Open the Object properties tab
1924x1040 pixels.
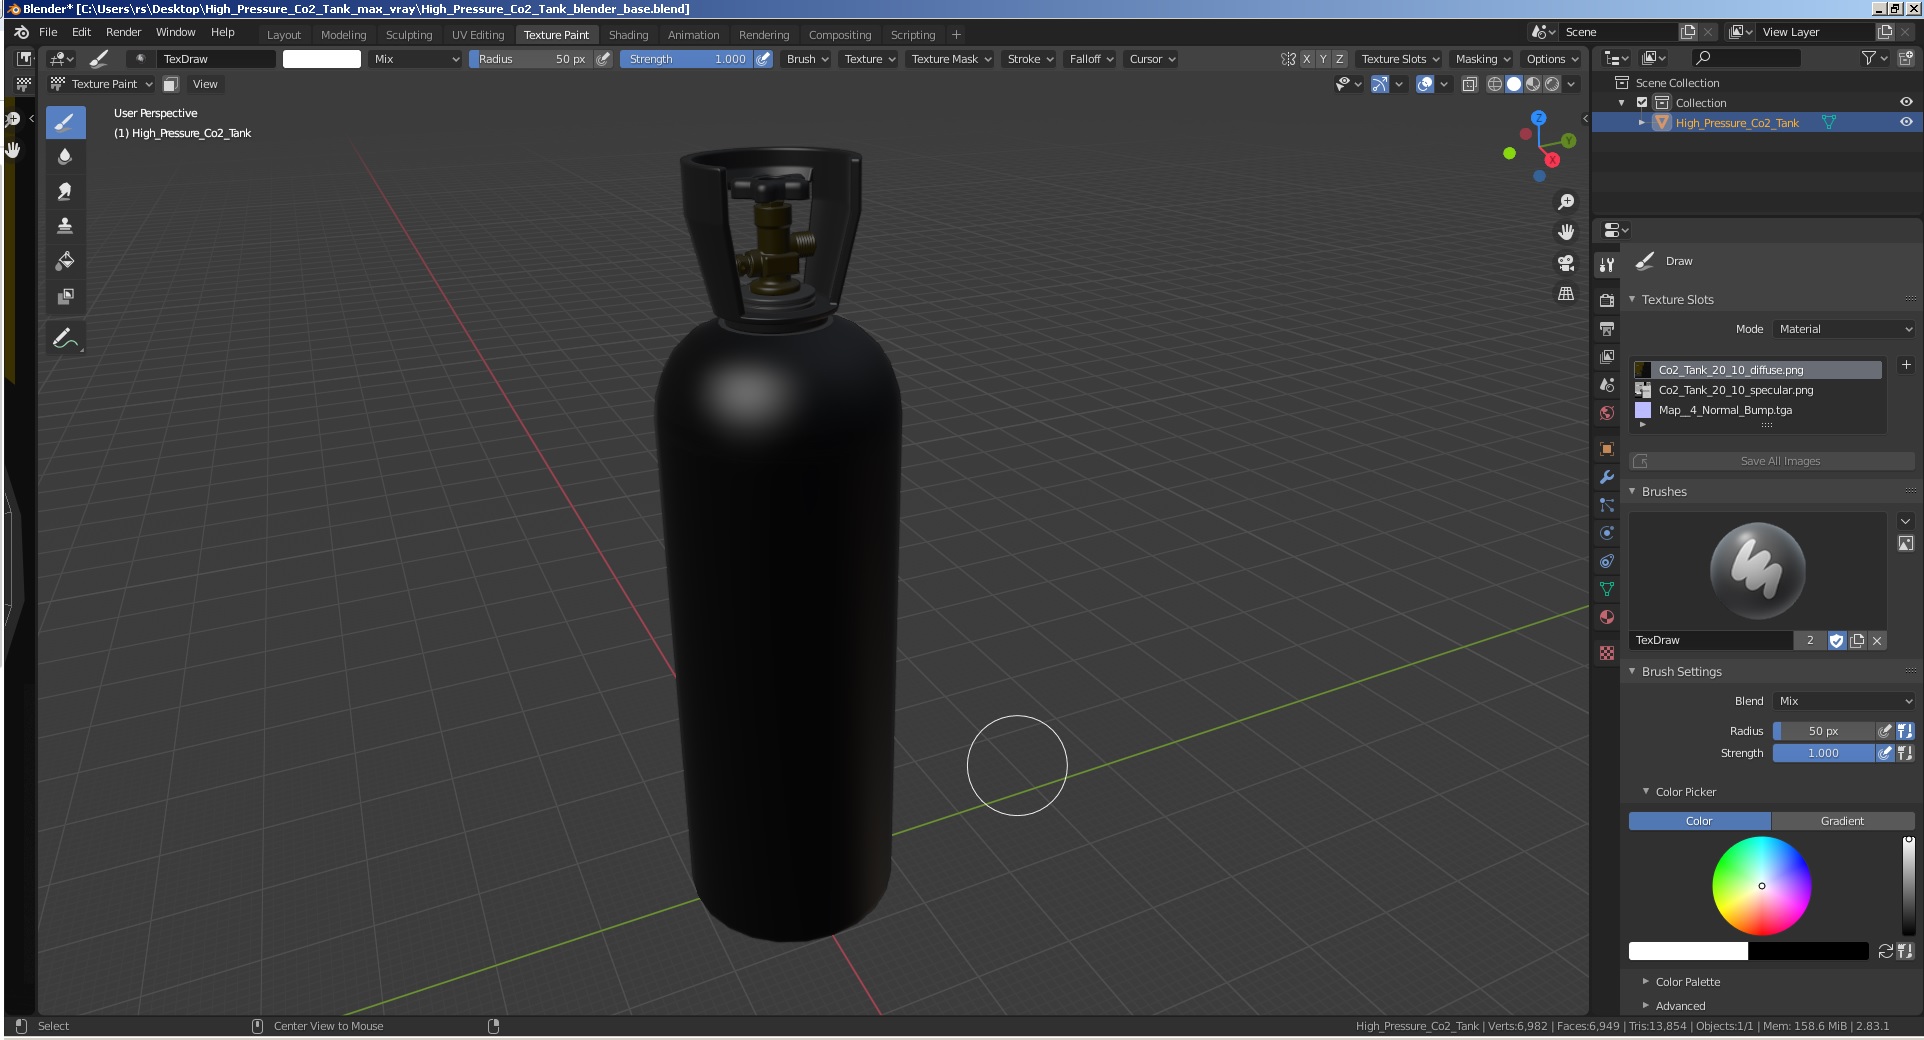1607,449
